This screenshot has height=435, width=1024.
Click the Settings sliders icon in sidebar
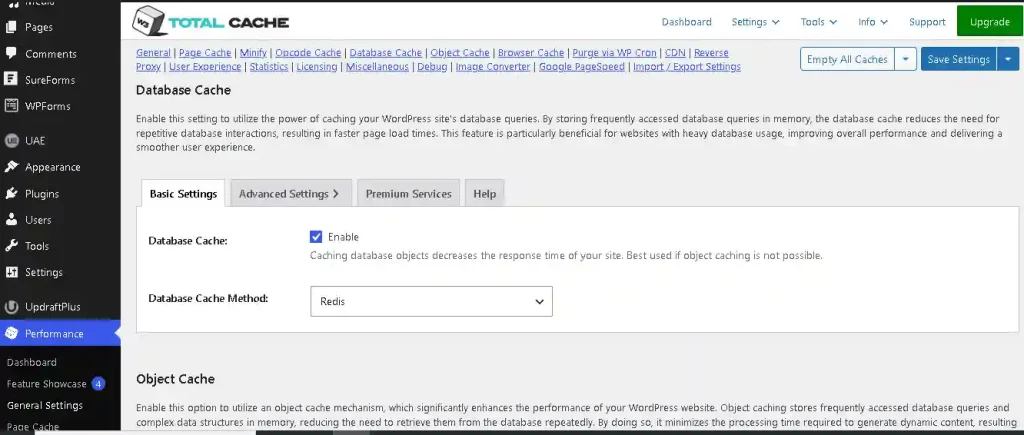pyautogui.click(x=10, y=272)
